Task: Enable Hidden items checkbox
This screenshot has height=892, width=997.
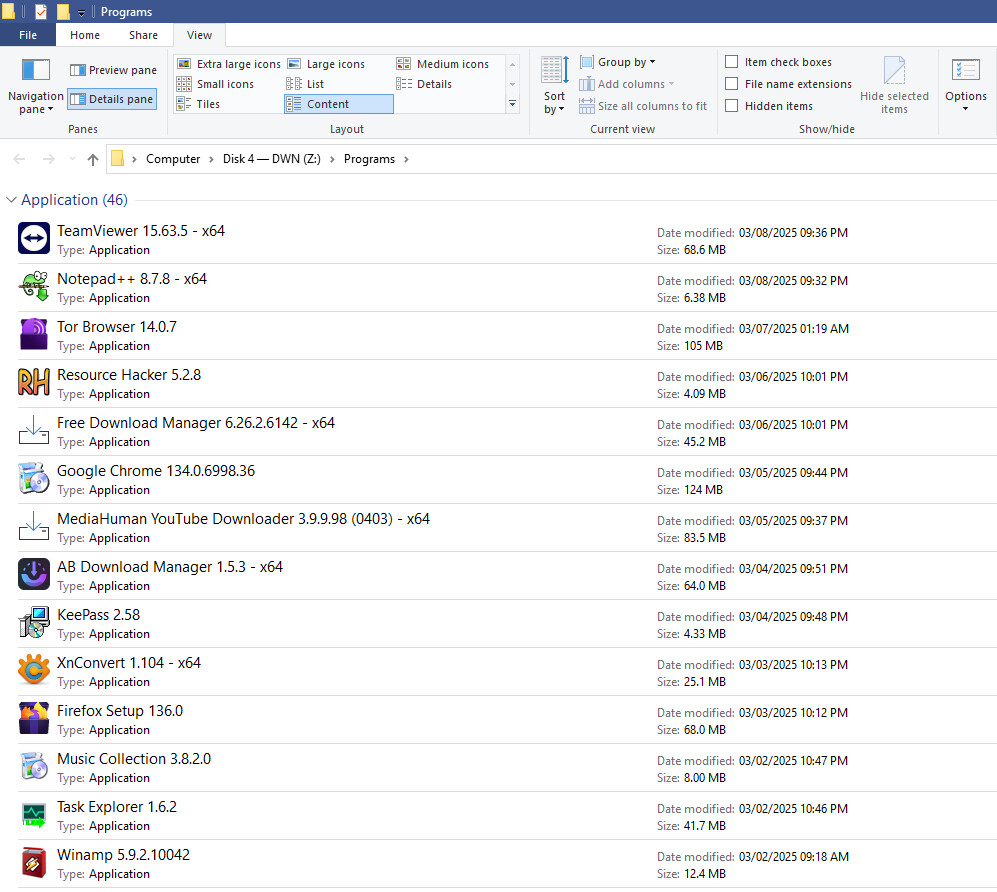Action: tap(732, 106)
